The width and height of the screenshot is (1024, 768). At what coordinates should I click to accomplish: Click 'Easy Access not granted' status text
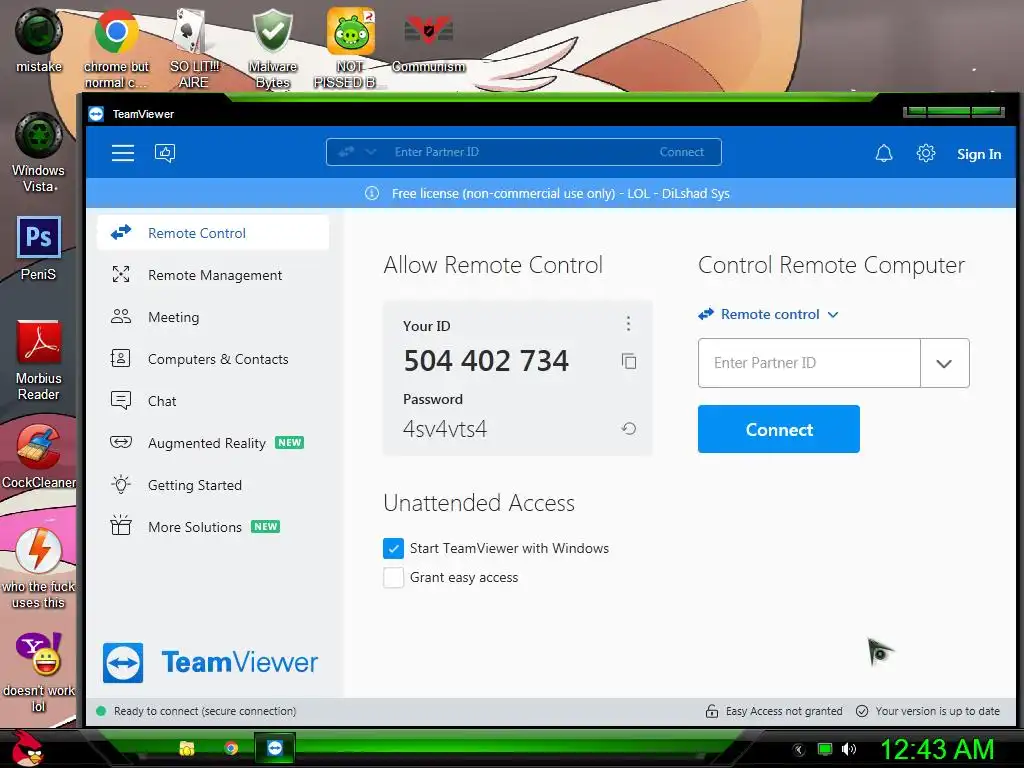pos(784,711)
